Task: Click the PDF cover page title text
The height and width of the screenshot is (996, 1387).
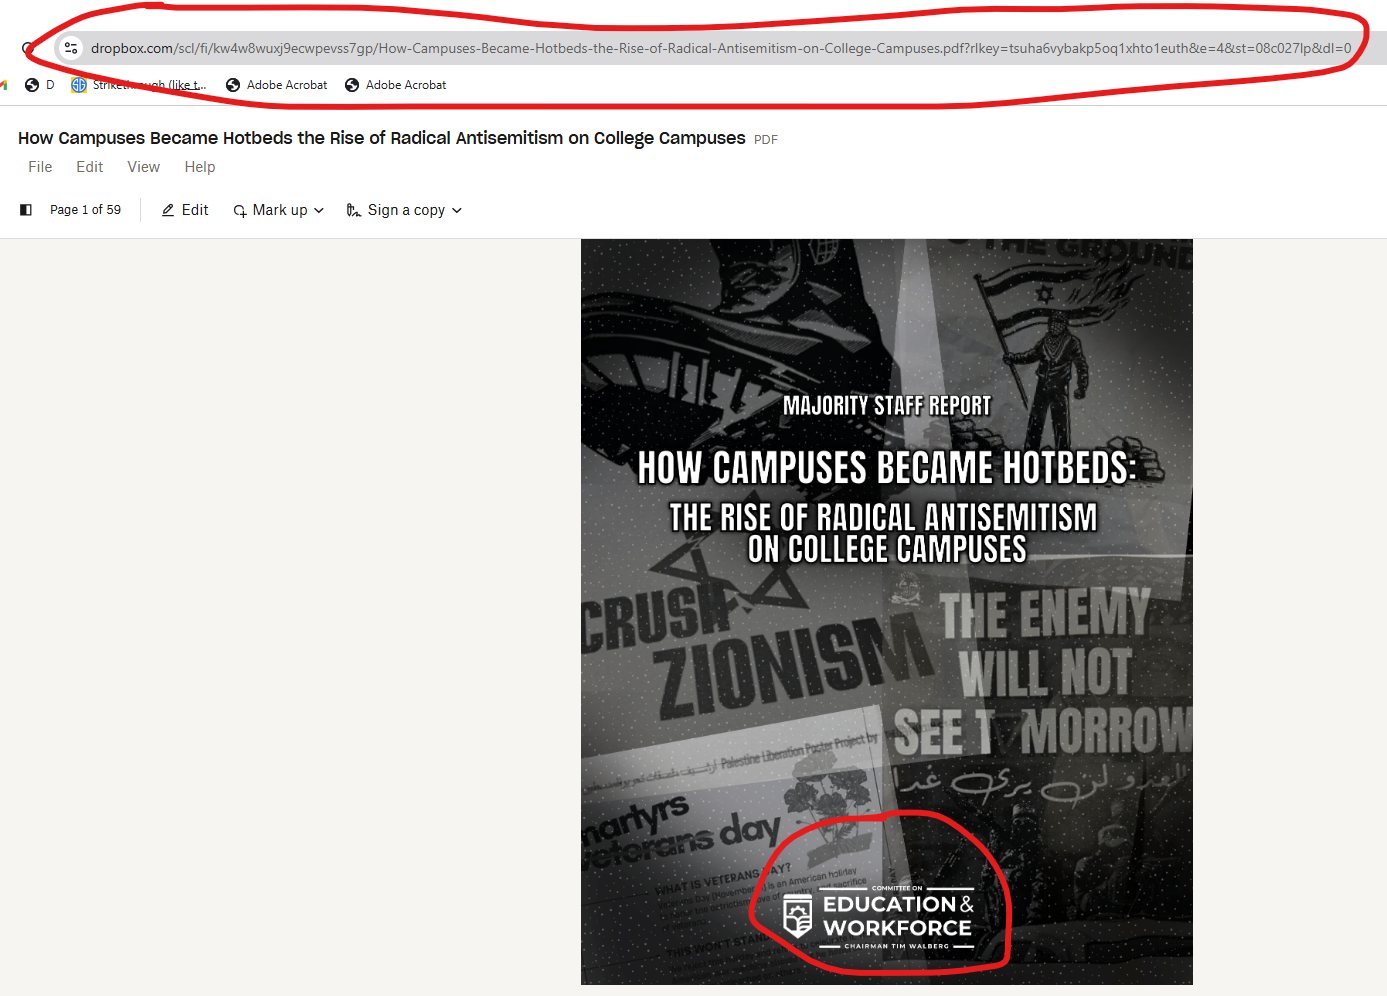Action: (x=886, y=468)
